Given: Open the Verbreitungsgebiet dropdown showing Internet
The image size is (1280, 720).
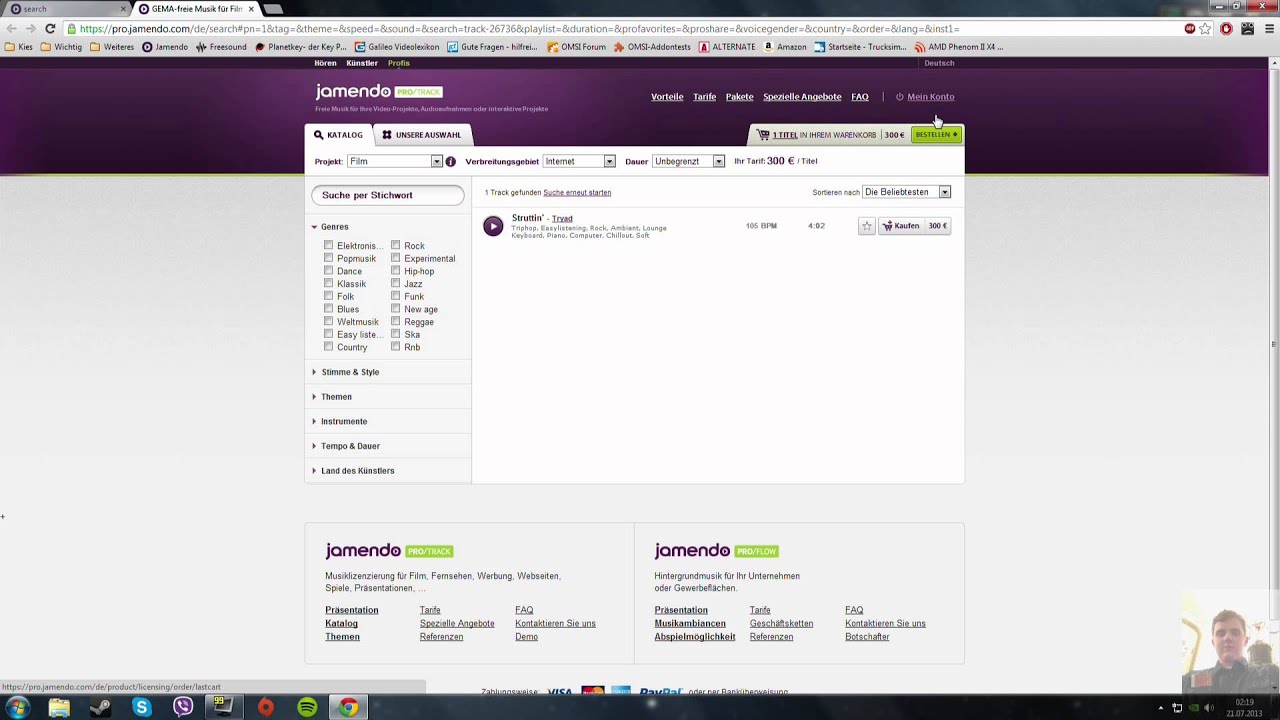Looking at the screenshot, I should tap(579, 161).
